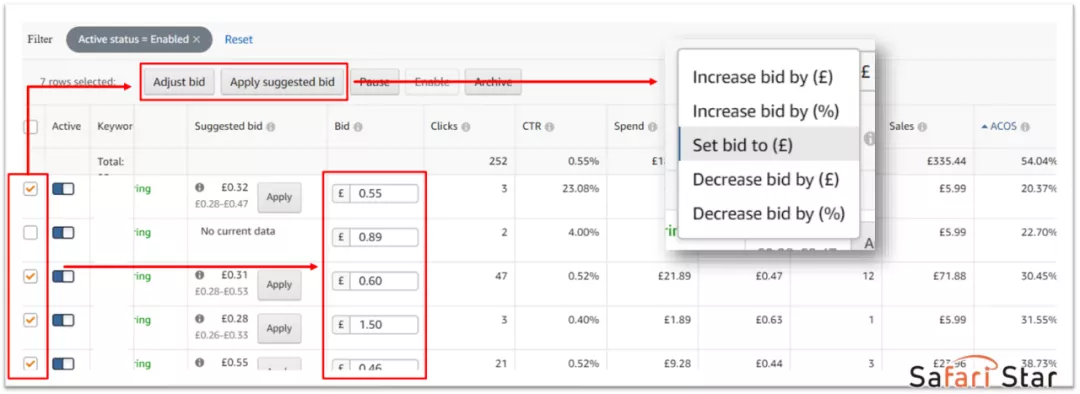Select Increase bid by (£) option
The width and height of the screenshot is (1080, 394).
pyautogui.click(x=769, y=77)
